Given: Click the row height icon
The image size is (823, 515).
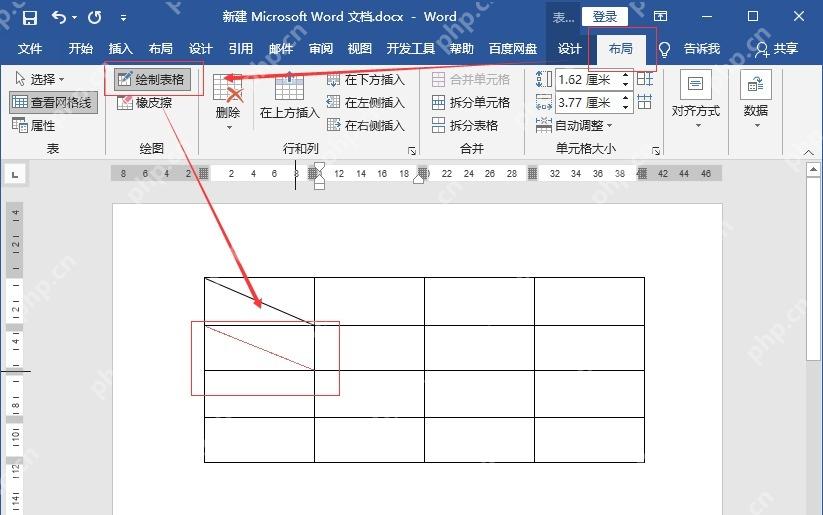Looking at the screenshot, I should (x=544, y=79).
